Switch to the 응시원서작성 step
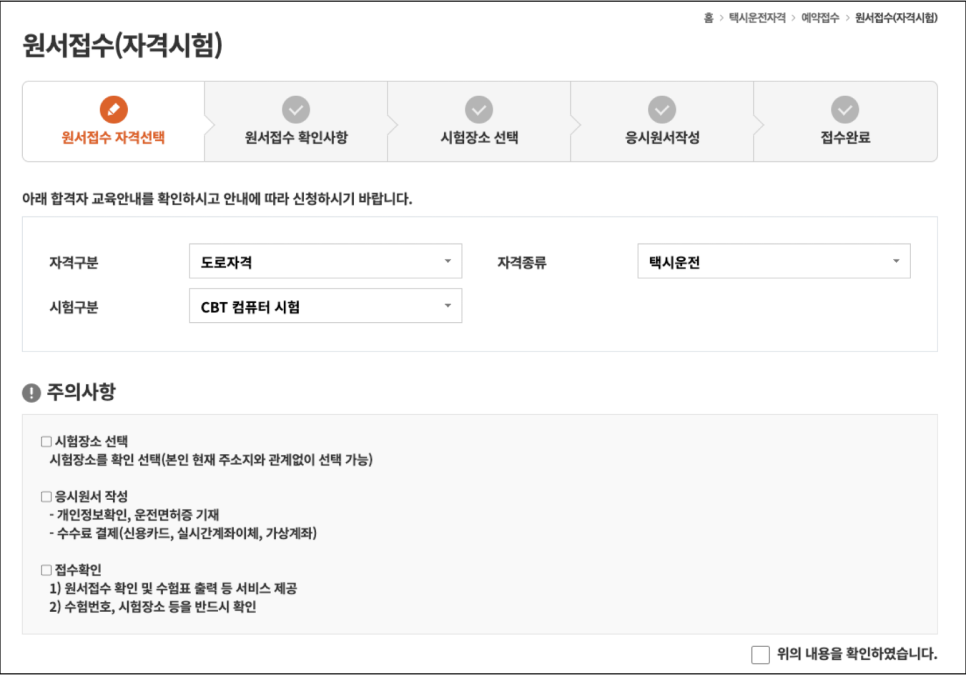The width and height of the screenshot is (966, 675). coord(662,122)
